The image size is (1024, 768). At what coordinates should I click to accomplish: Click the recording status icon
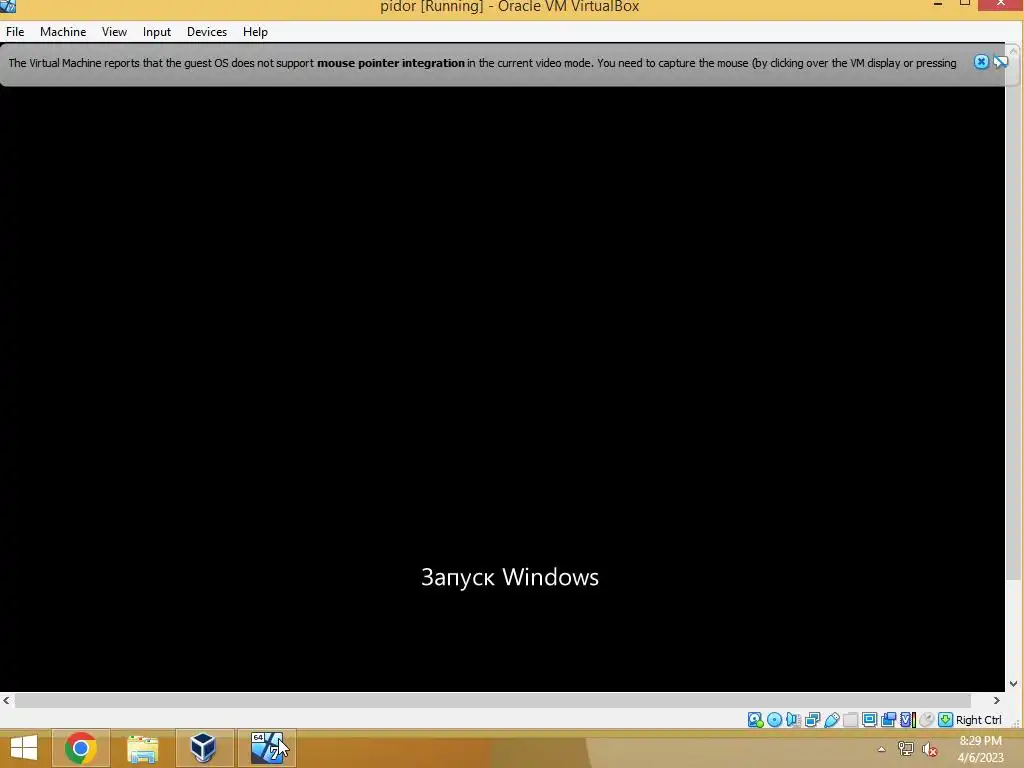click(x=888, y=720)
